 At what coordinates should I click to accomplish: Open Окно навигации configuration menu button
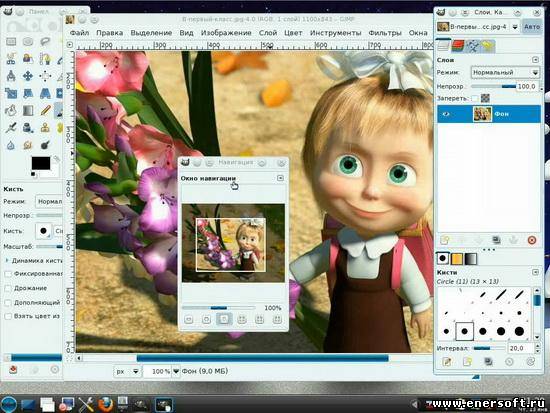(280, 178)
